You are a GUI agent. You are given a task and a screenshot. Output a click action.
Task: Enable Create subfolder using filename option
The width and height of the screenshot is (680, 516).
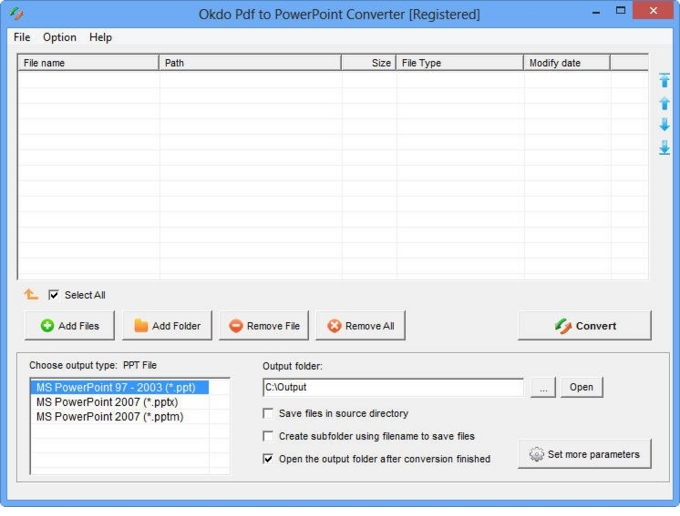click(x=268, y=436)
